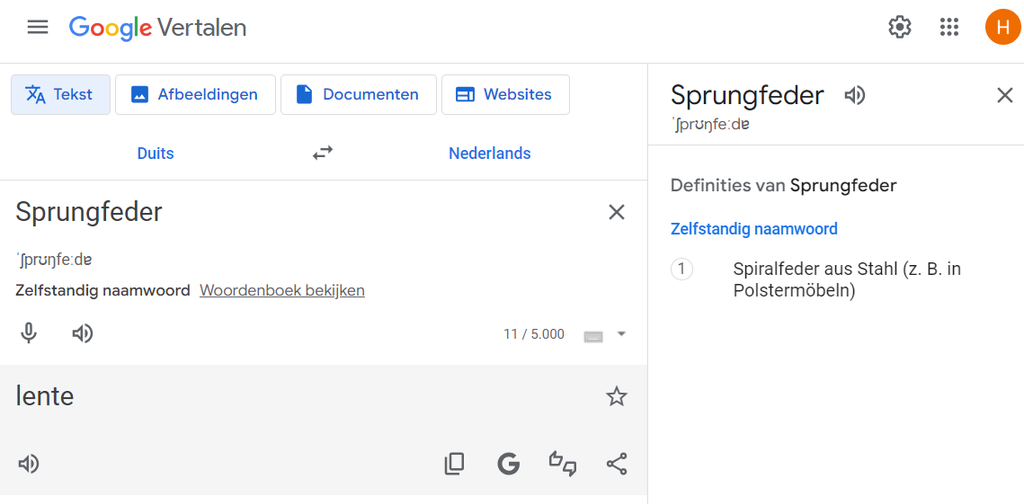Viewport: 1024px width, 504px height.
Task: Click the microphone voice input icon
Action: click(x=29, y=333)
